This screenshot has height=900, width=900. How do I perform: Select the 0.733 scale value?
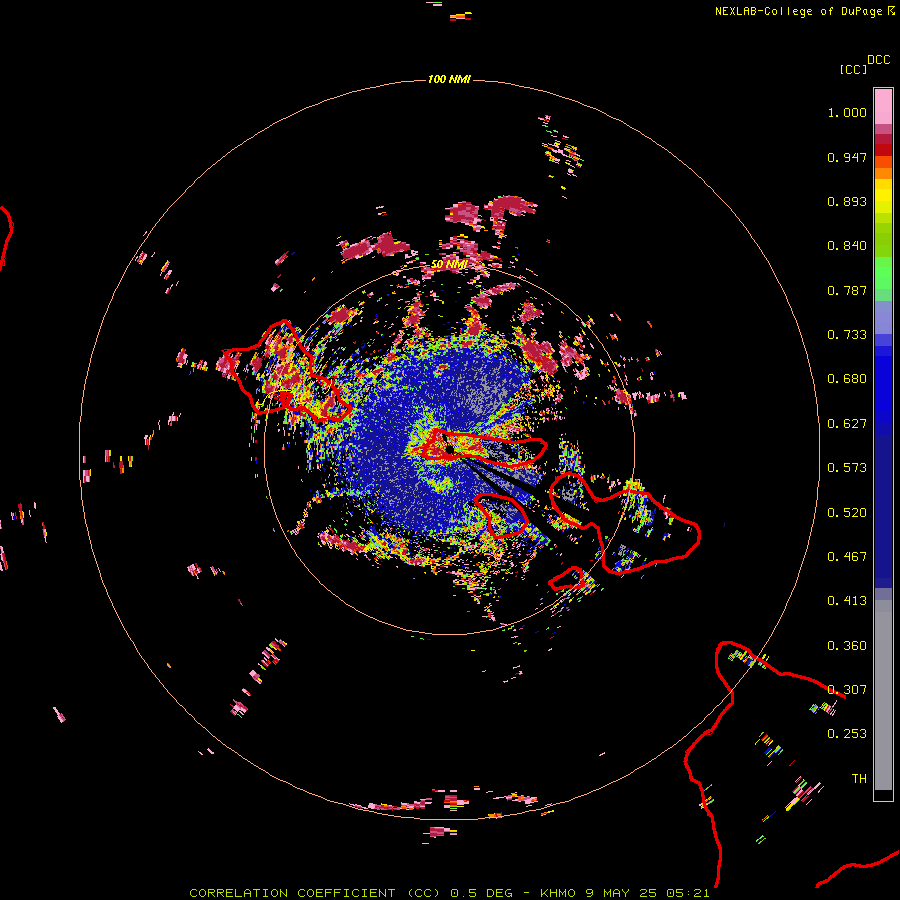click(x=847, y=335)
